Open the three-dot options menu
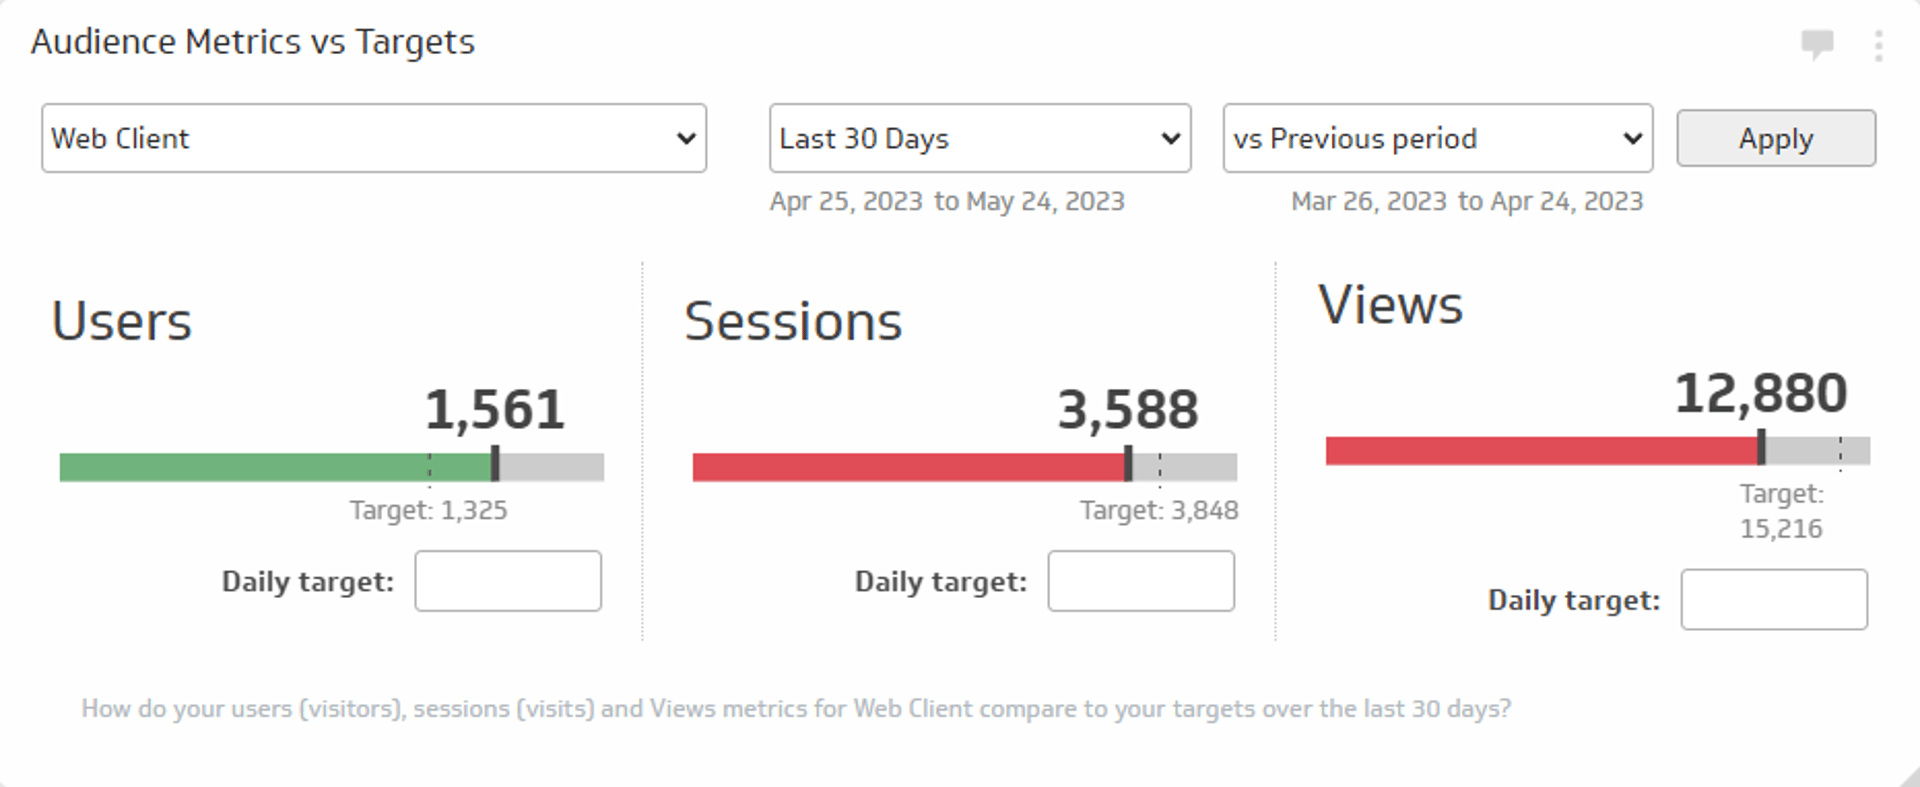Viewport: 1920px width, 787px height. point(1878,46)
